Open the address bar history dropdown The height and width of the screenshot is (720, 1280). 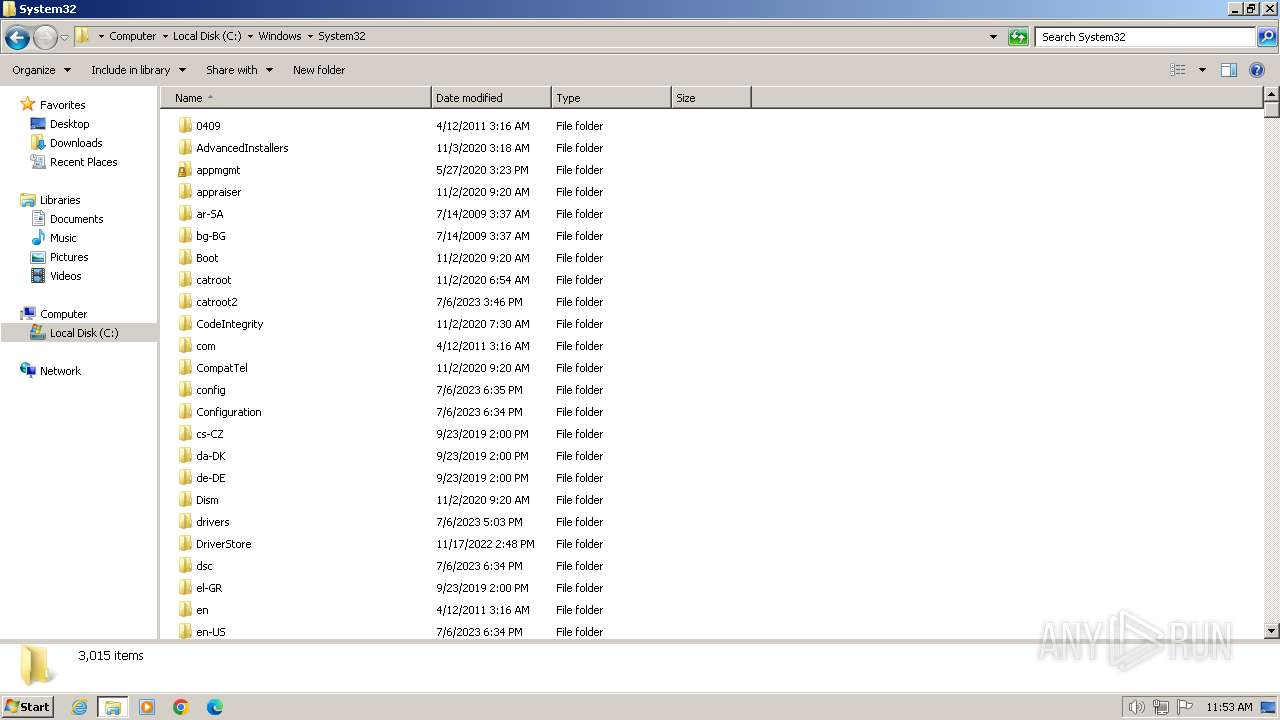tap(993, 37)
